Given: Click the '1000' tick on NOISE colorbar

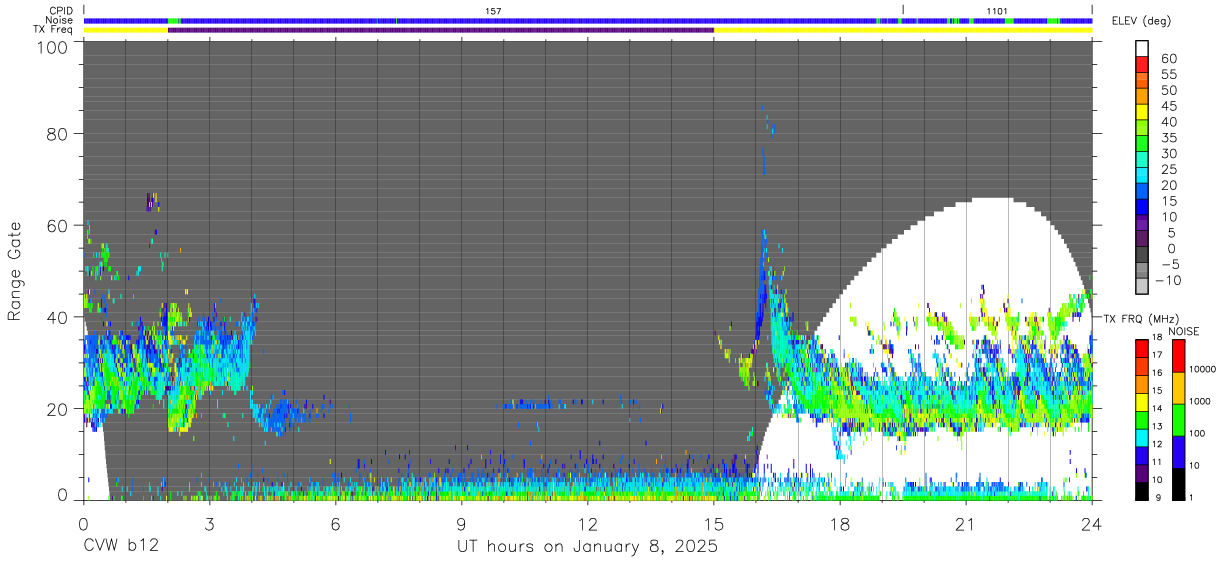Looking at the screenshot, I should click(x=1202, y=402).
